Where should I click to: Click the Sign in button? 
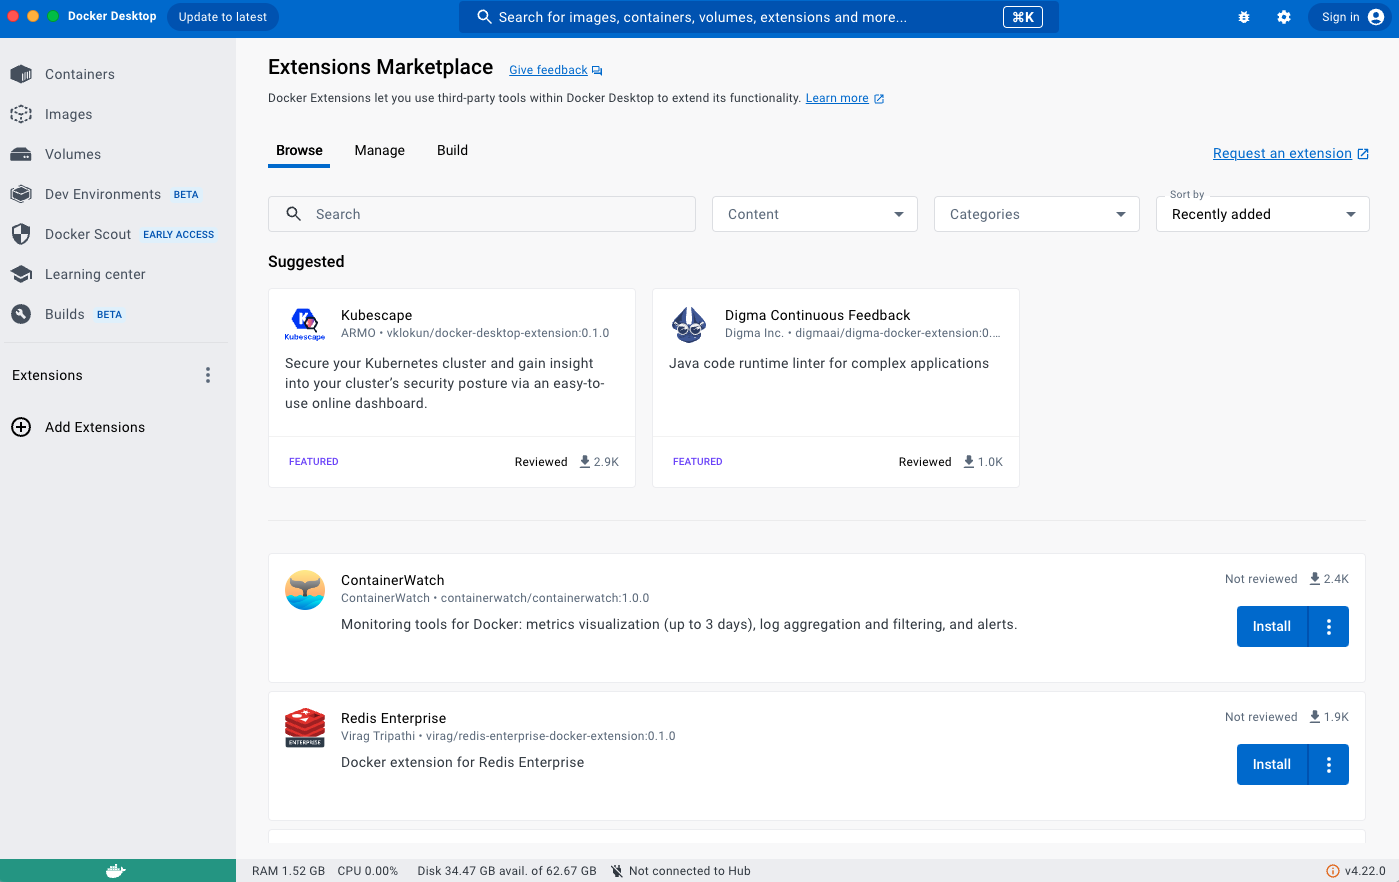(1351, 17)
